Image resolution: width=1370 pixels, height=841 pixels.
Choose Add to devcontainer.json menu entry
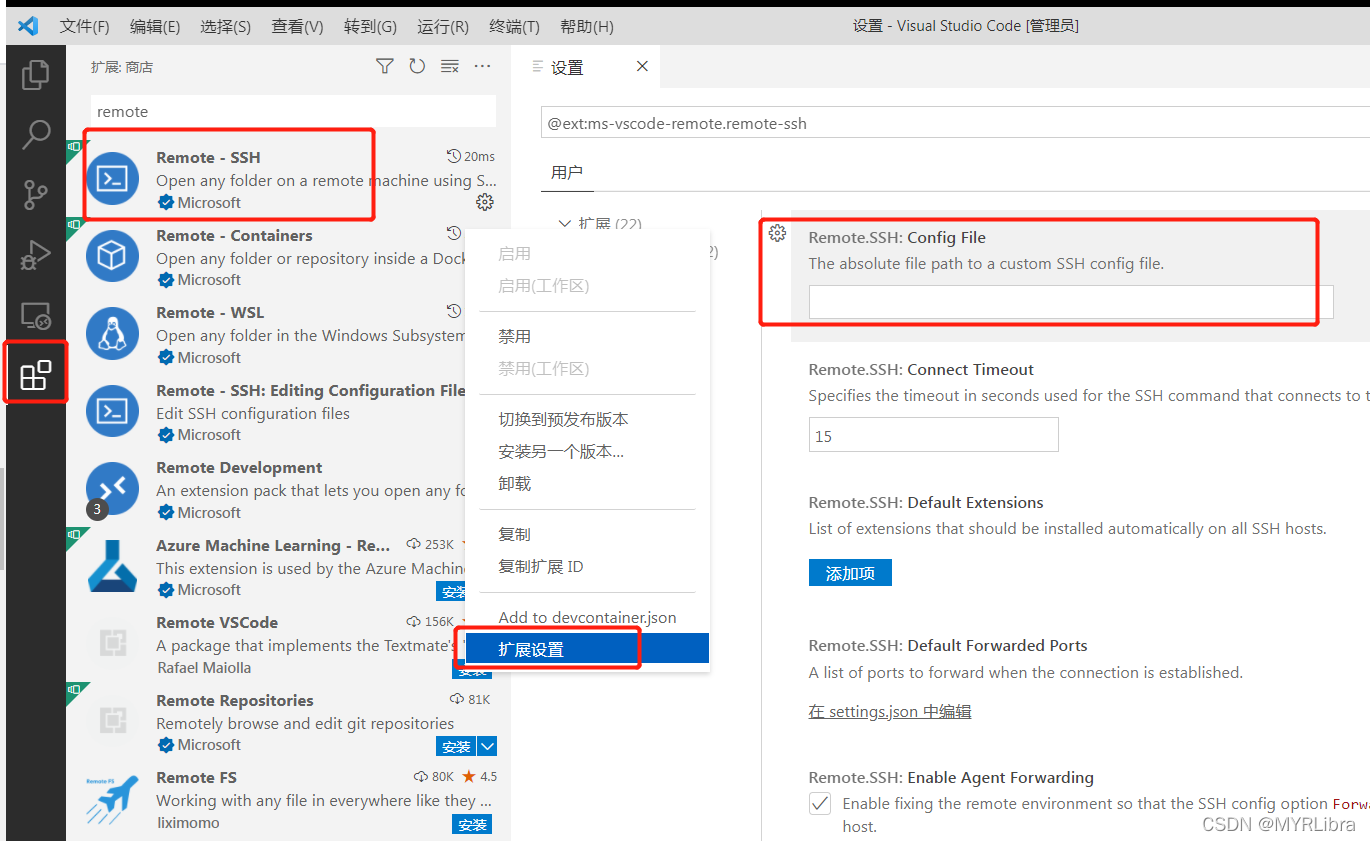[588, 618]
